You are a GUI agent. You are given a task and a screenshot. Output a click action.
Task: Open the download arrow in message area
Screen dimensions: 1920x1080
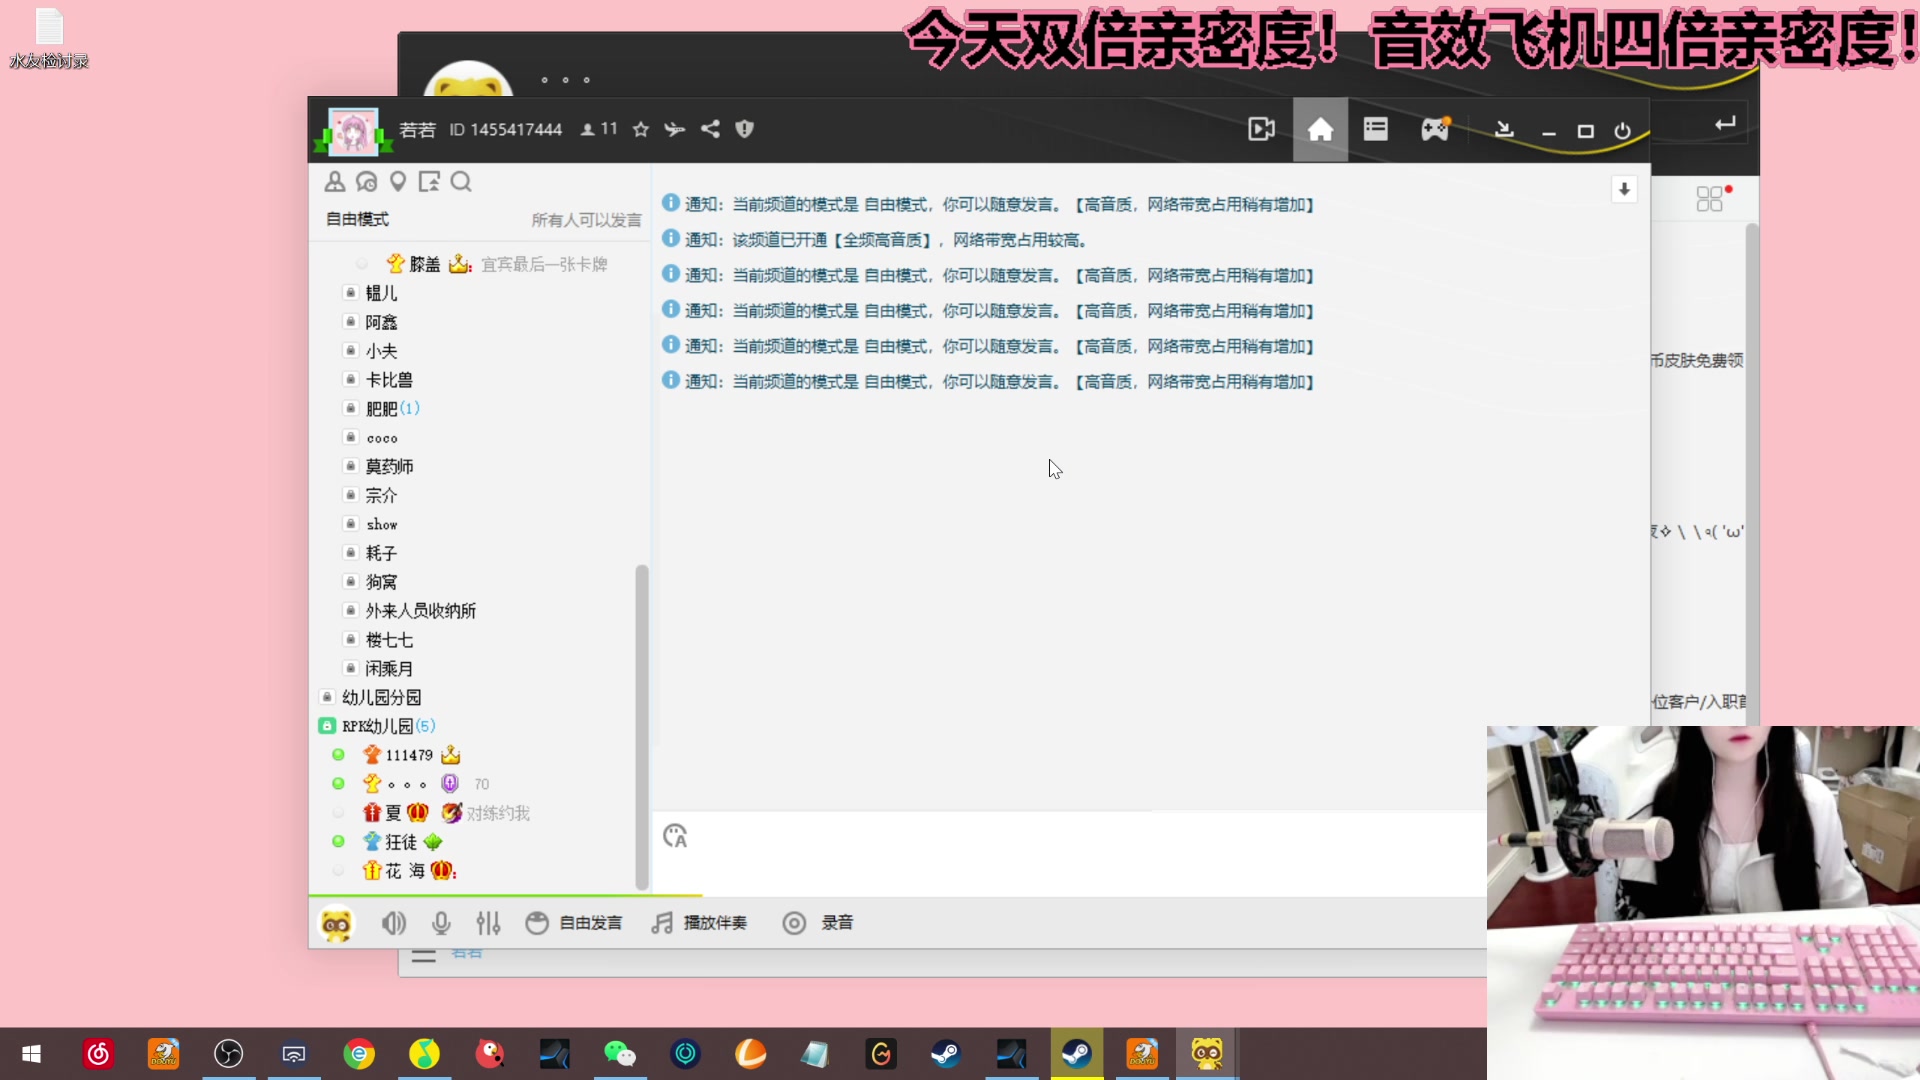coord(1624,189)
